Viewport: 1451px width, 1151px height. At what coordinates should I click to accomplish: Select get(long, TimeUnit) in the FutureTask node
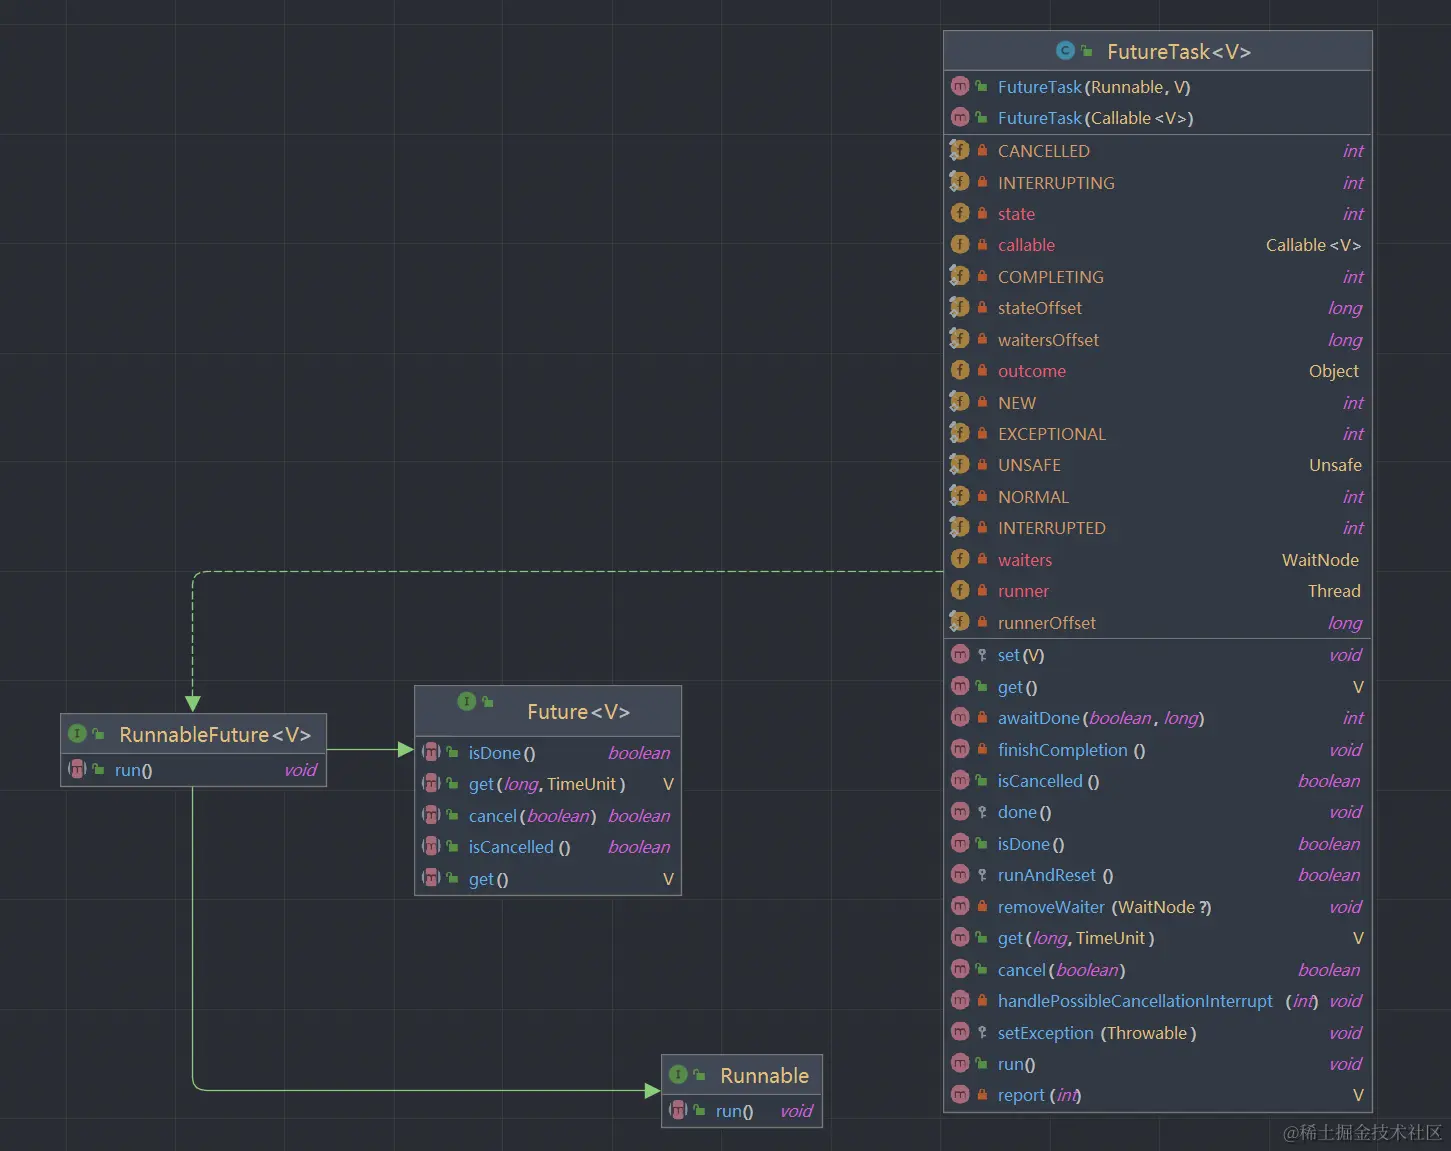tap(1076, 938)
